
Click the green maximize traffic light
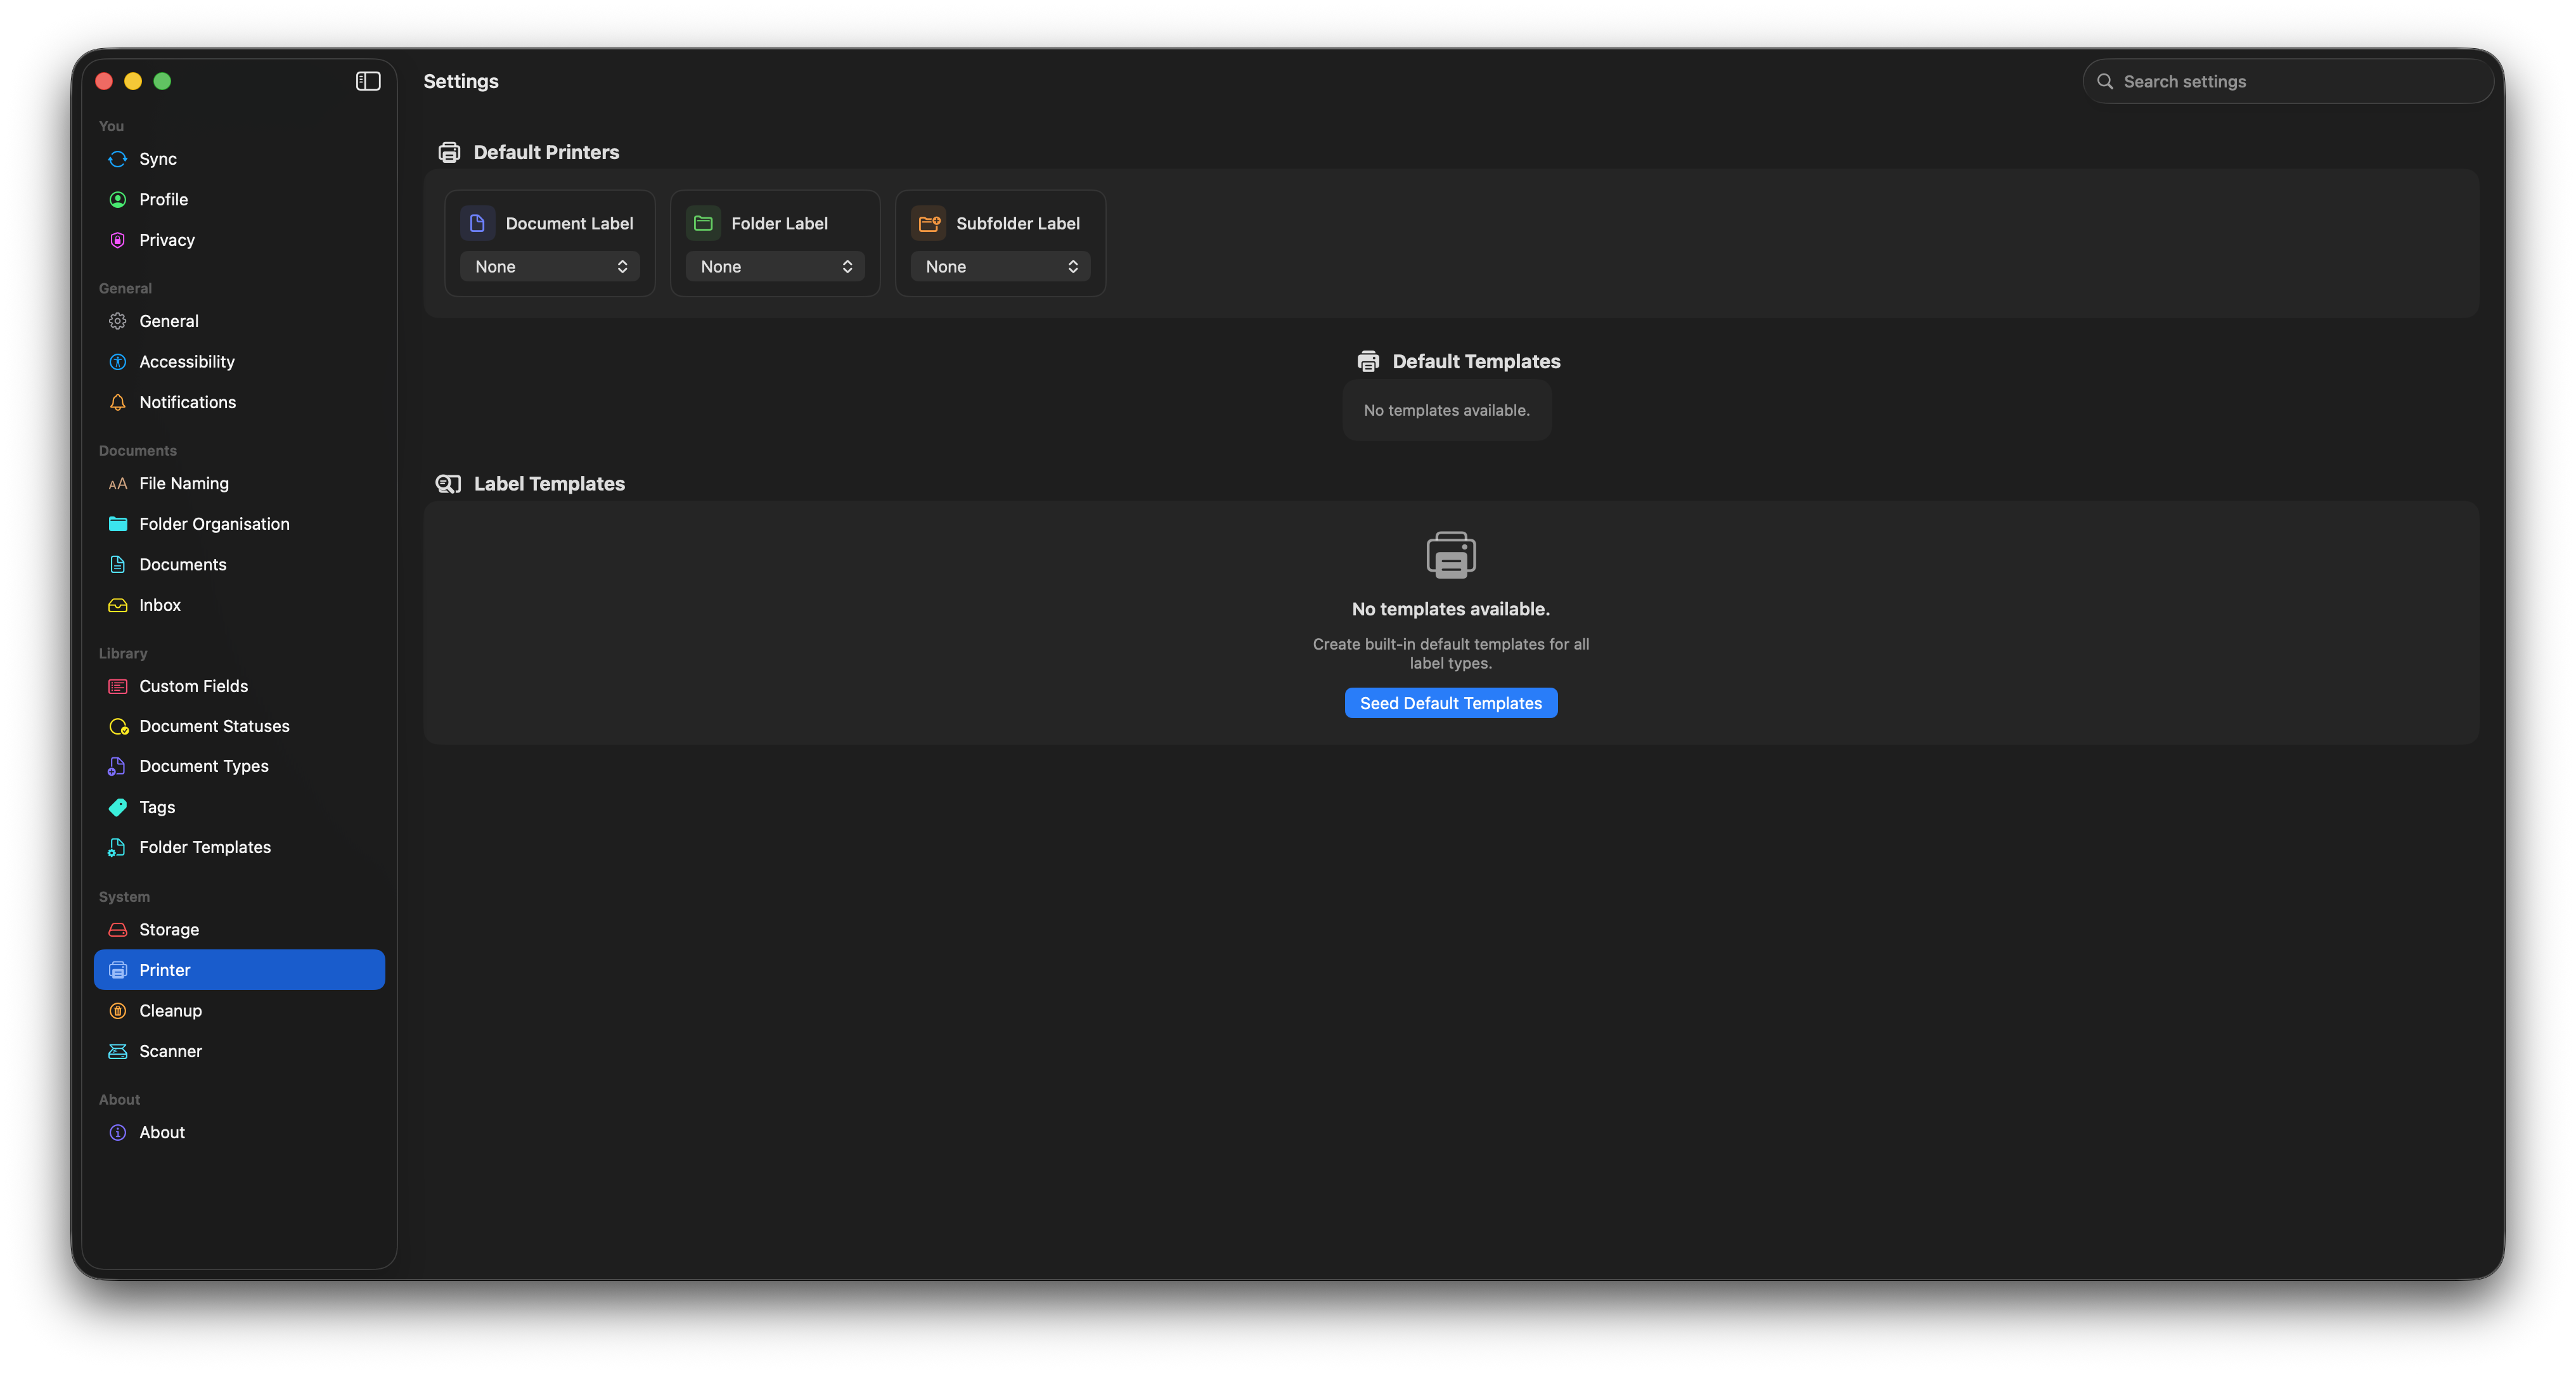pos(162,81)
